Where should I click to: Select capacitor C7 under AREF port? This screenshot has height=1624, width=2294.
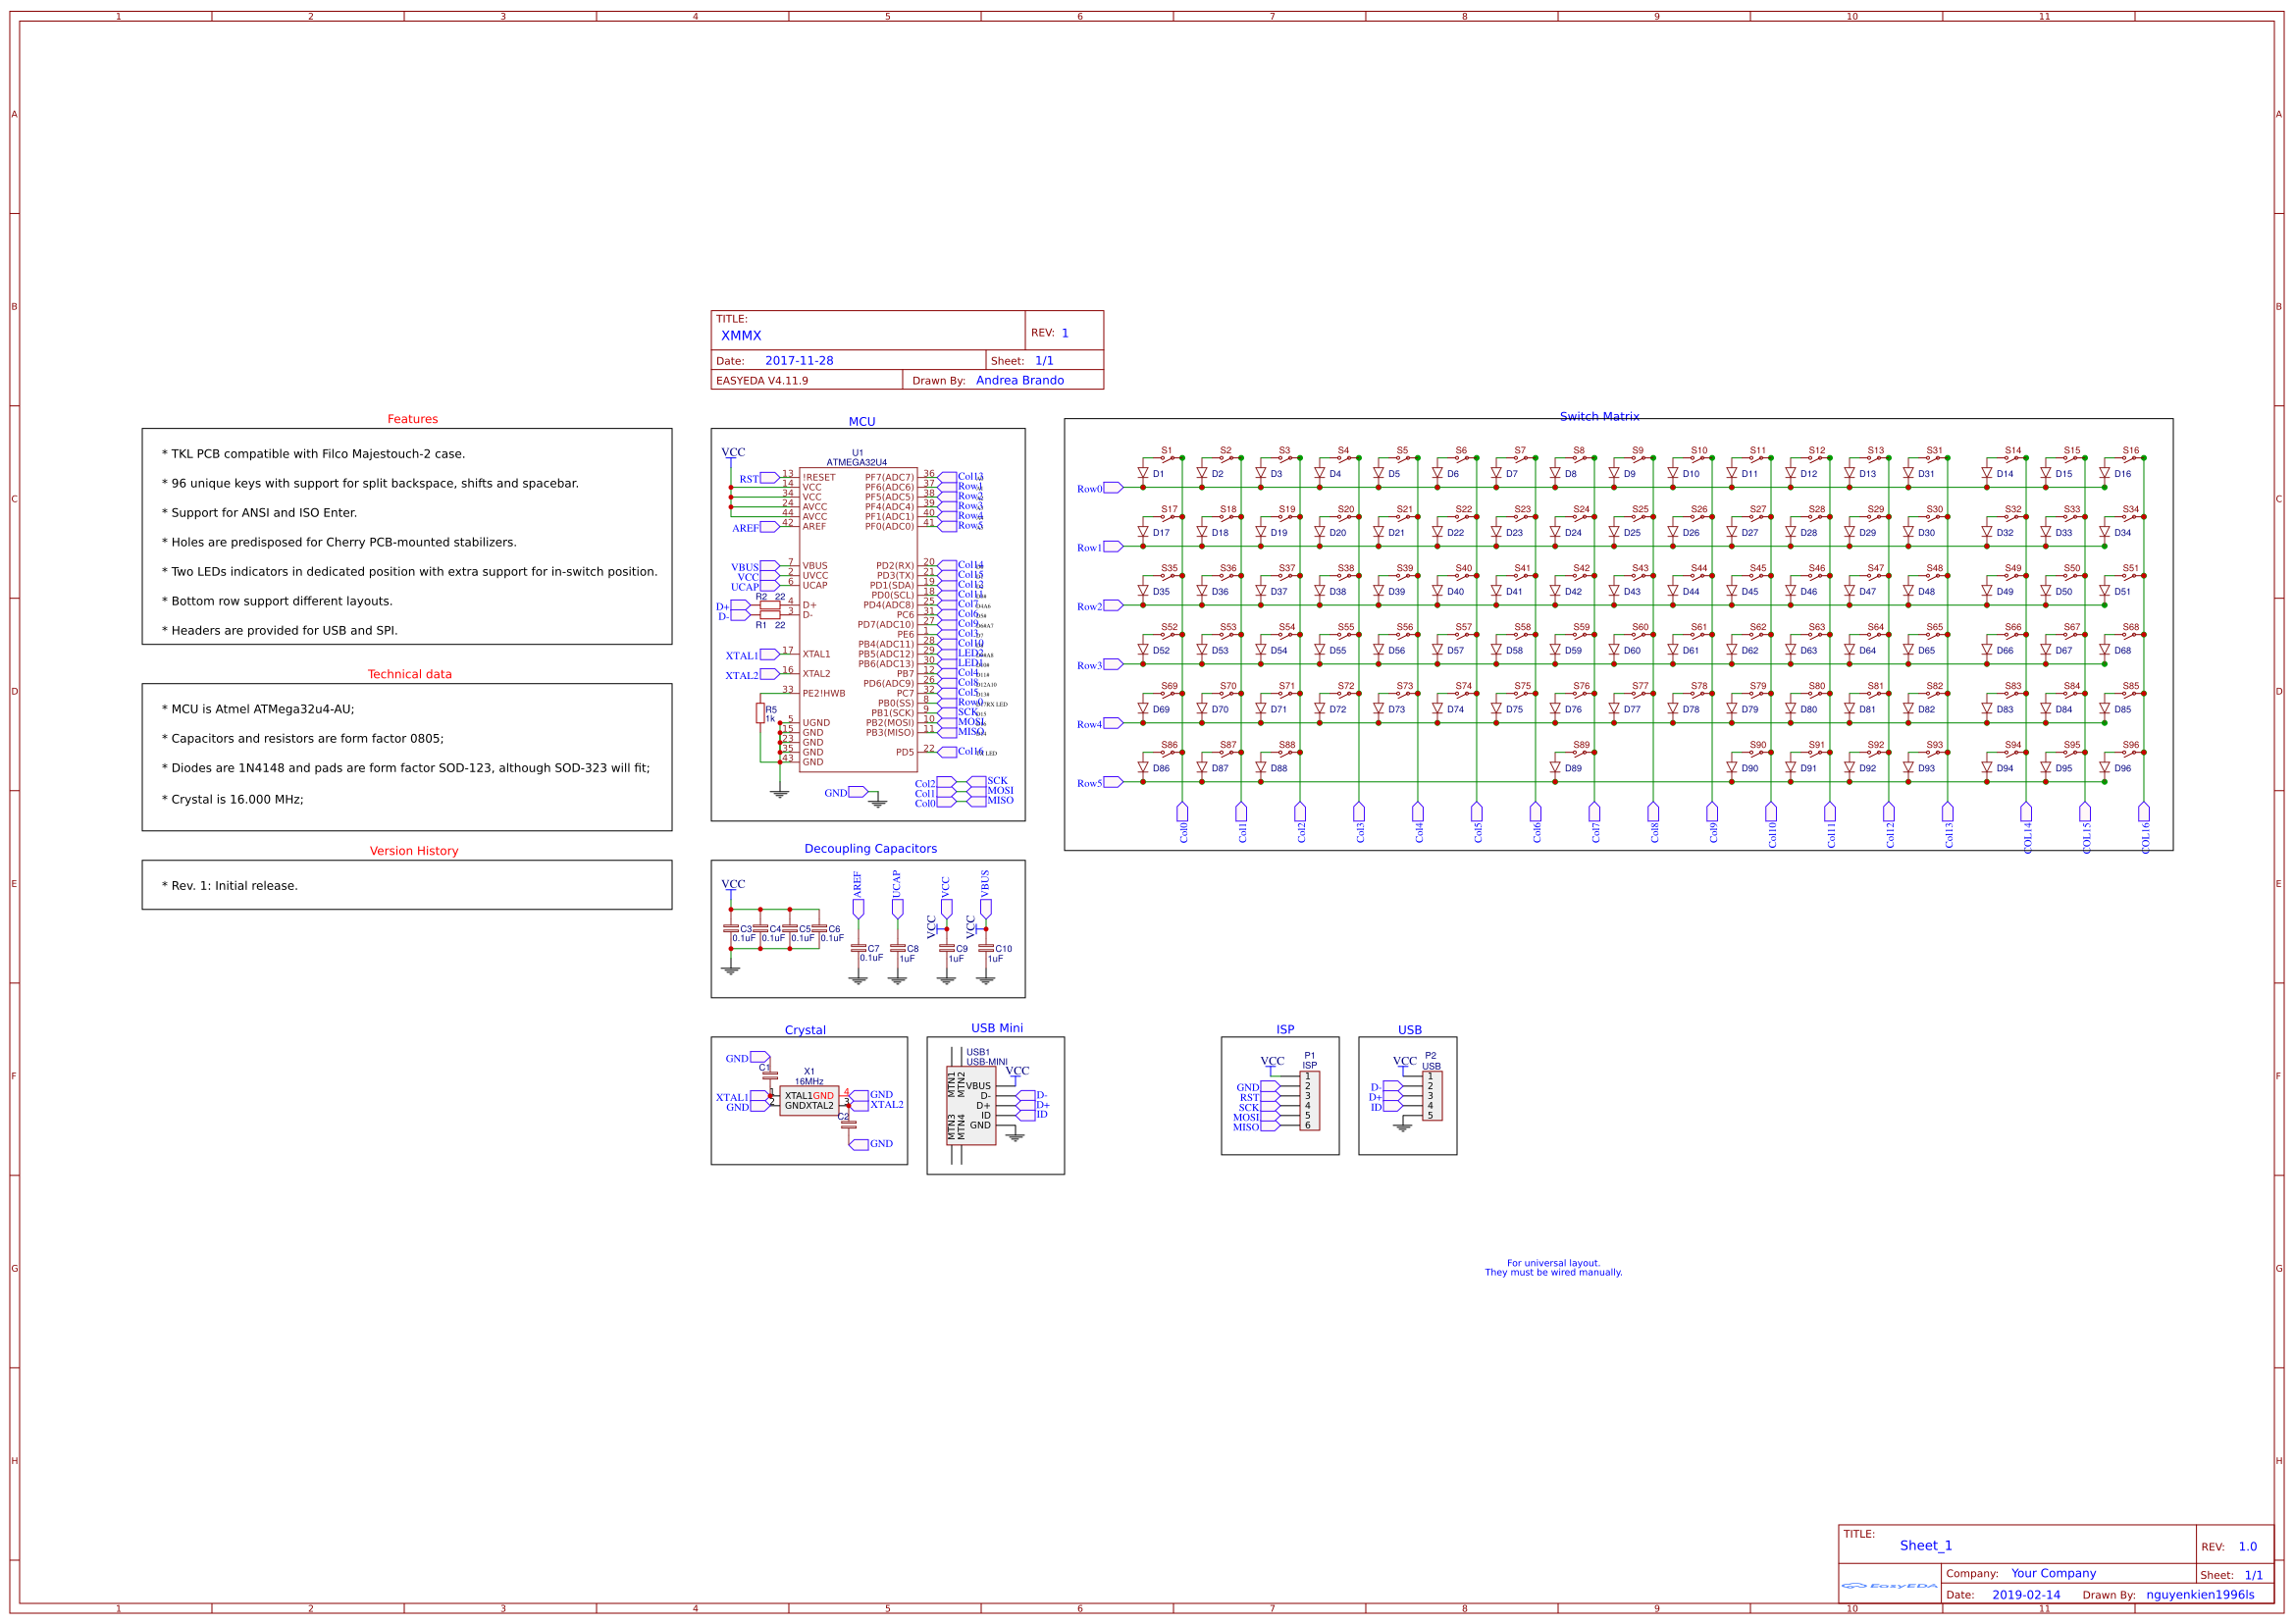pyautogui.click(x=858, y=948)
